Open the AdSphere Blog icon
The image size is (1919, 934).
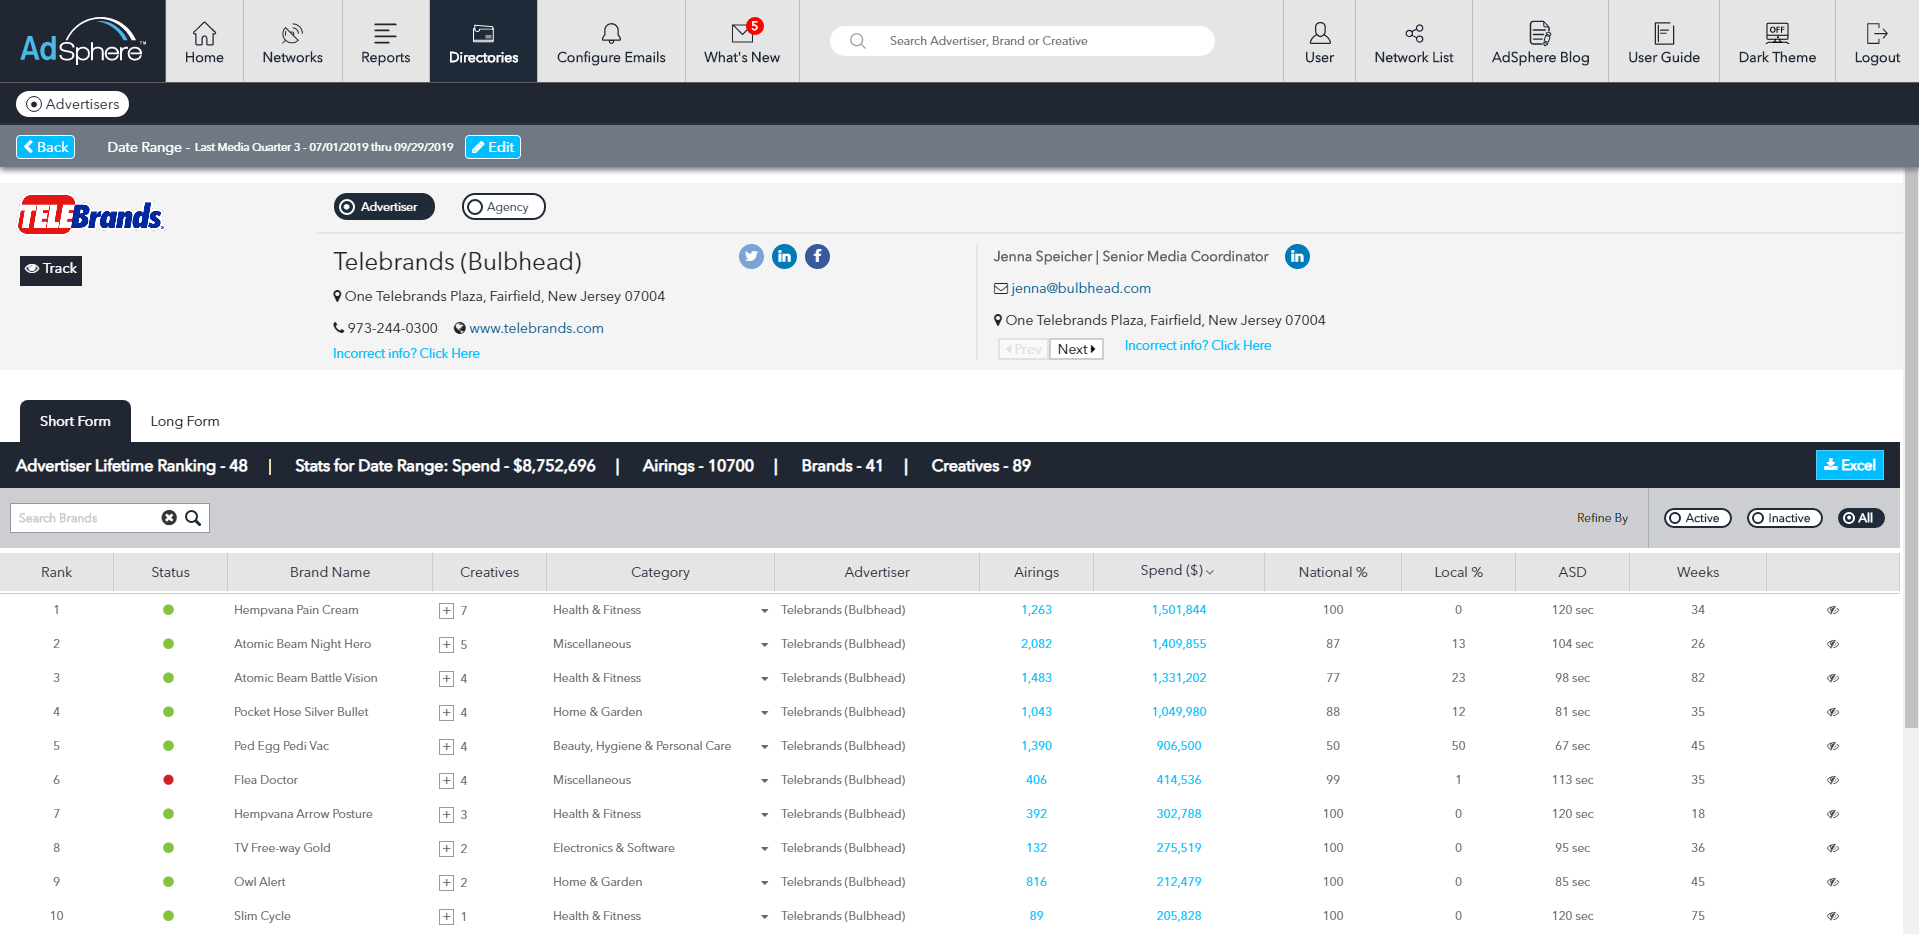point(1540,33)
